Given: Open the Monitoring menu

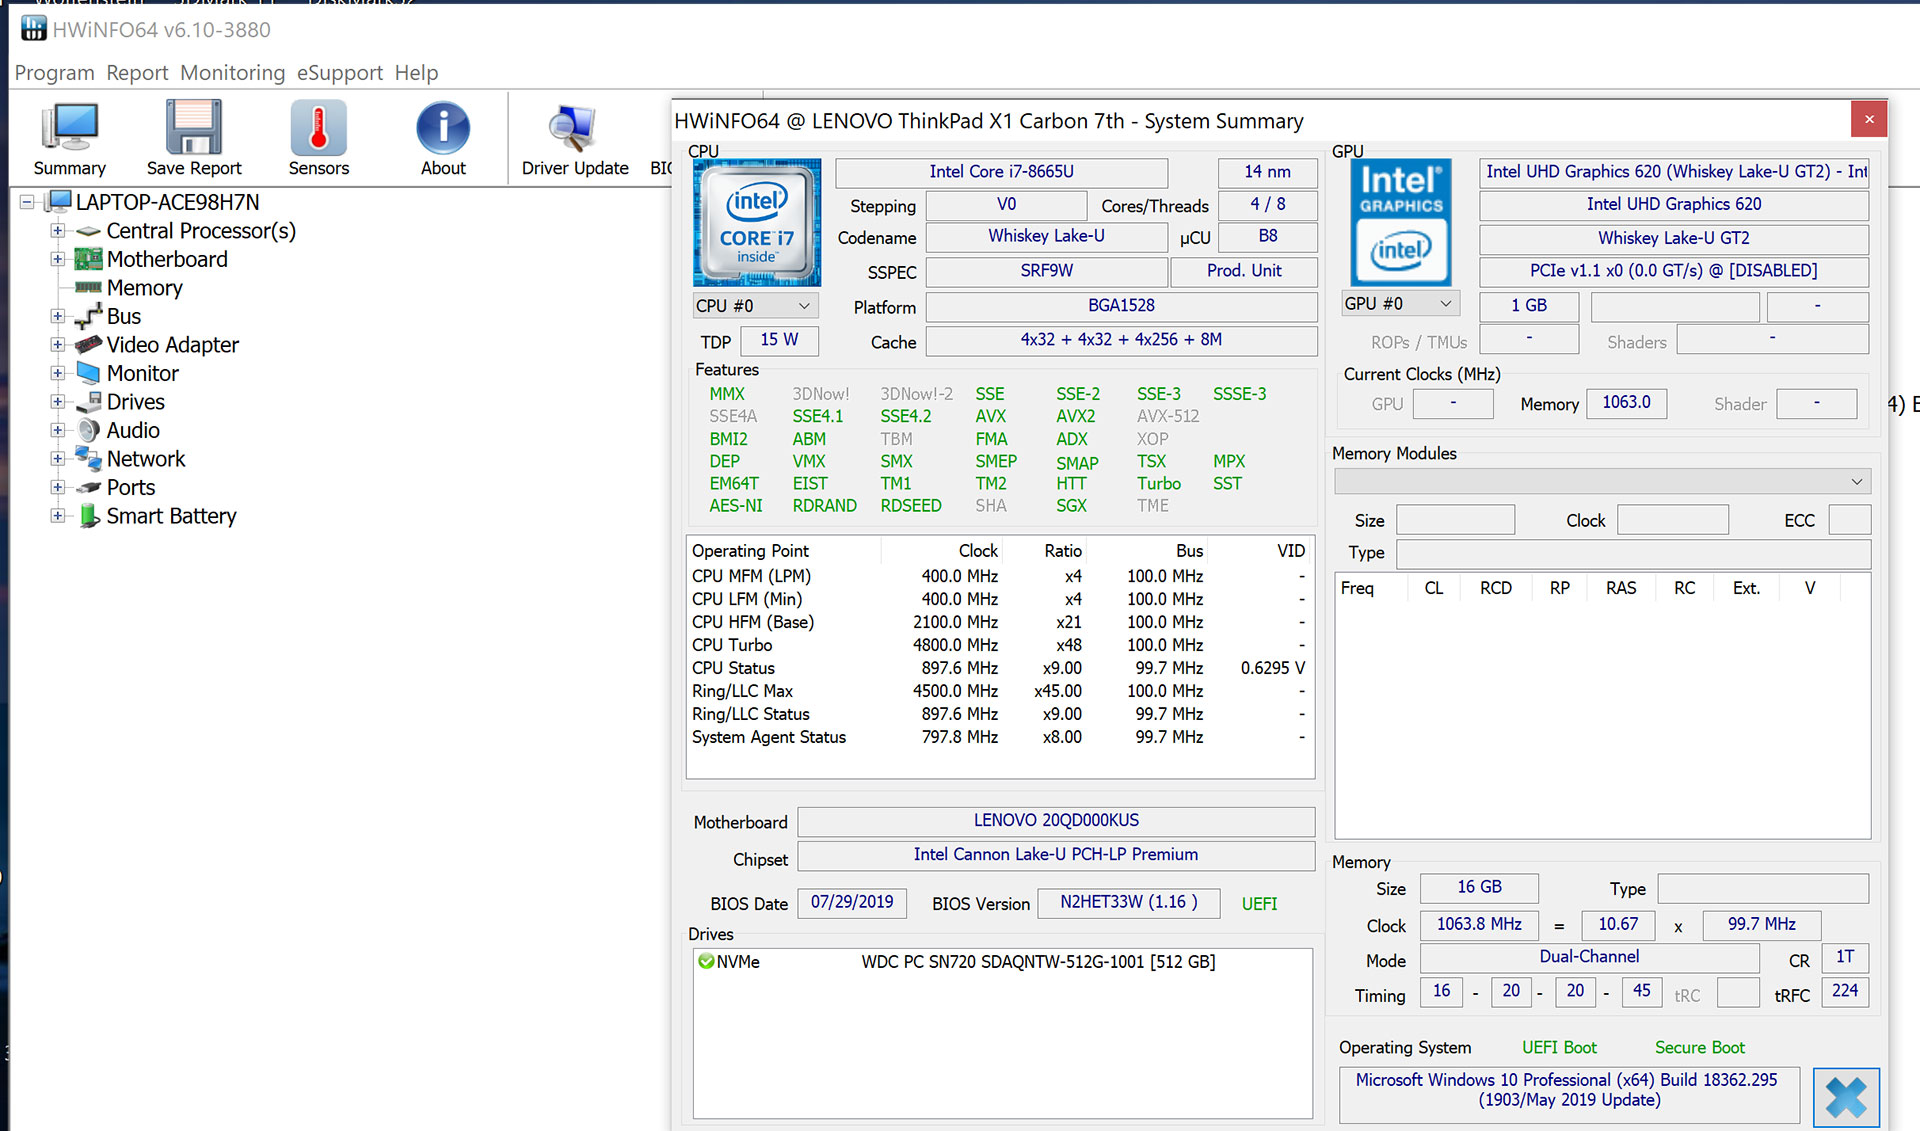Looking at the screenshot, I should pyautogui.click(x=232, y=73).
